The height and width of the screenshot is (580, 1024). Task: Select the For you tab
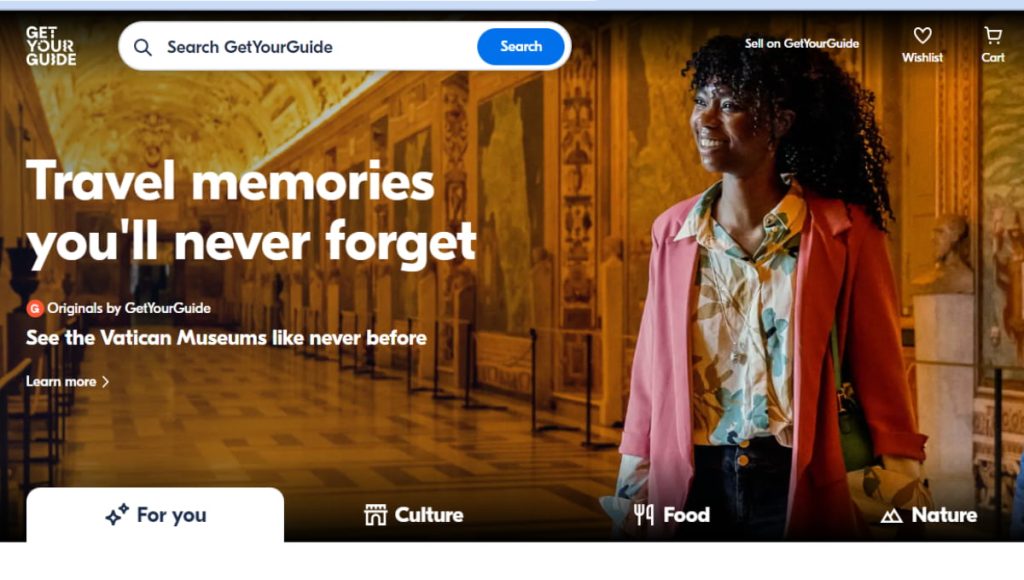pyautogui.click(x=155, y=515)
